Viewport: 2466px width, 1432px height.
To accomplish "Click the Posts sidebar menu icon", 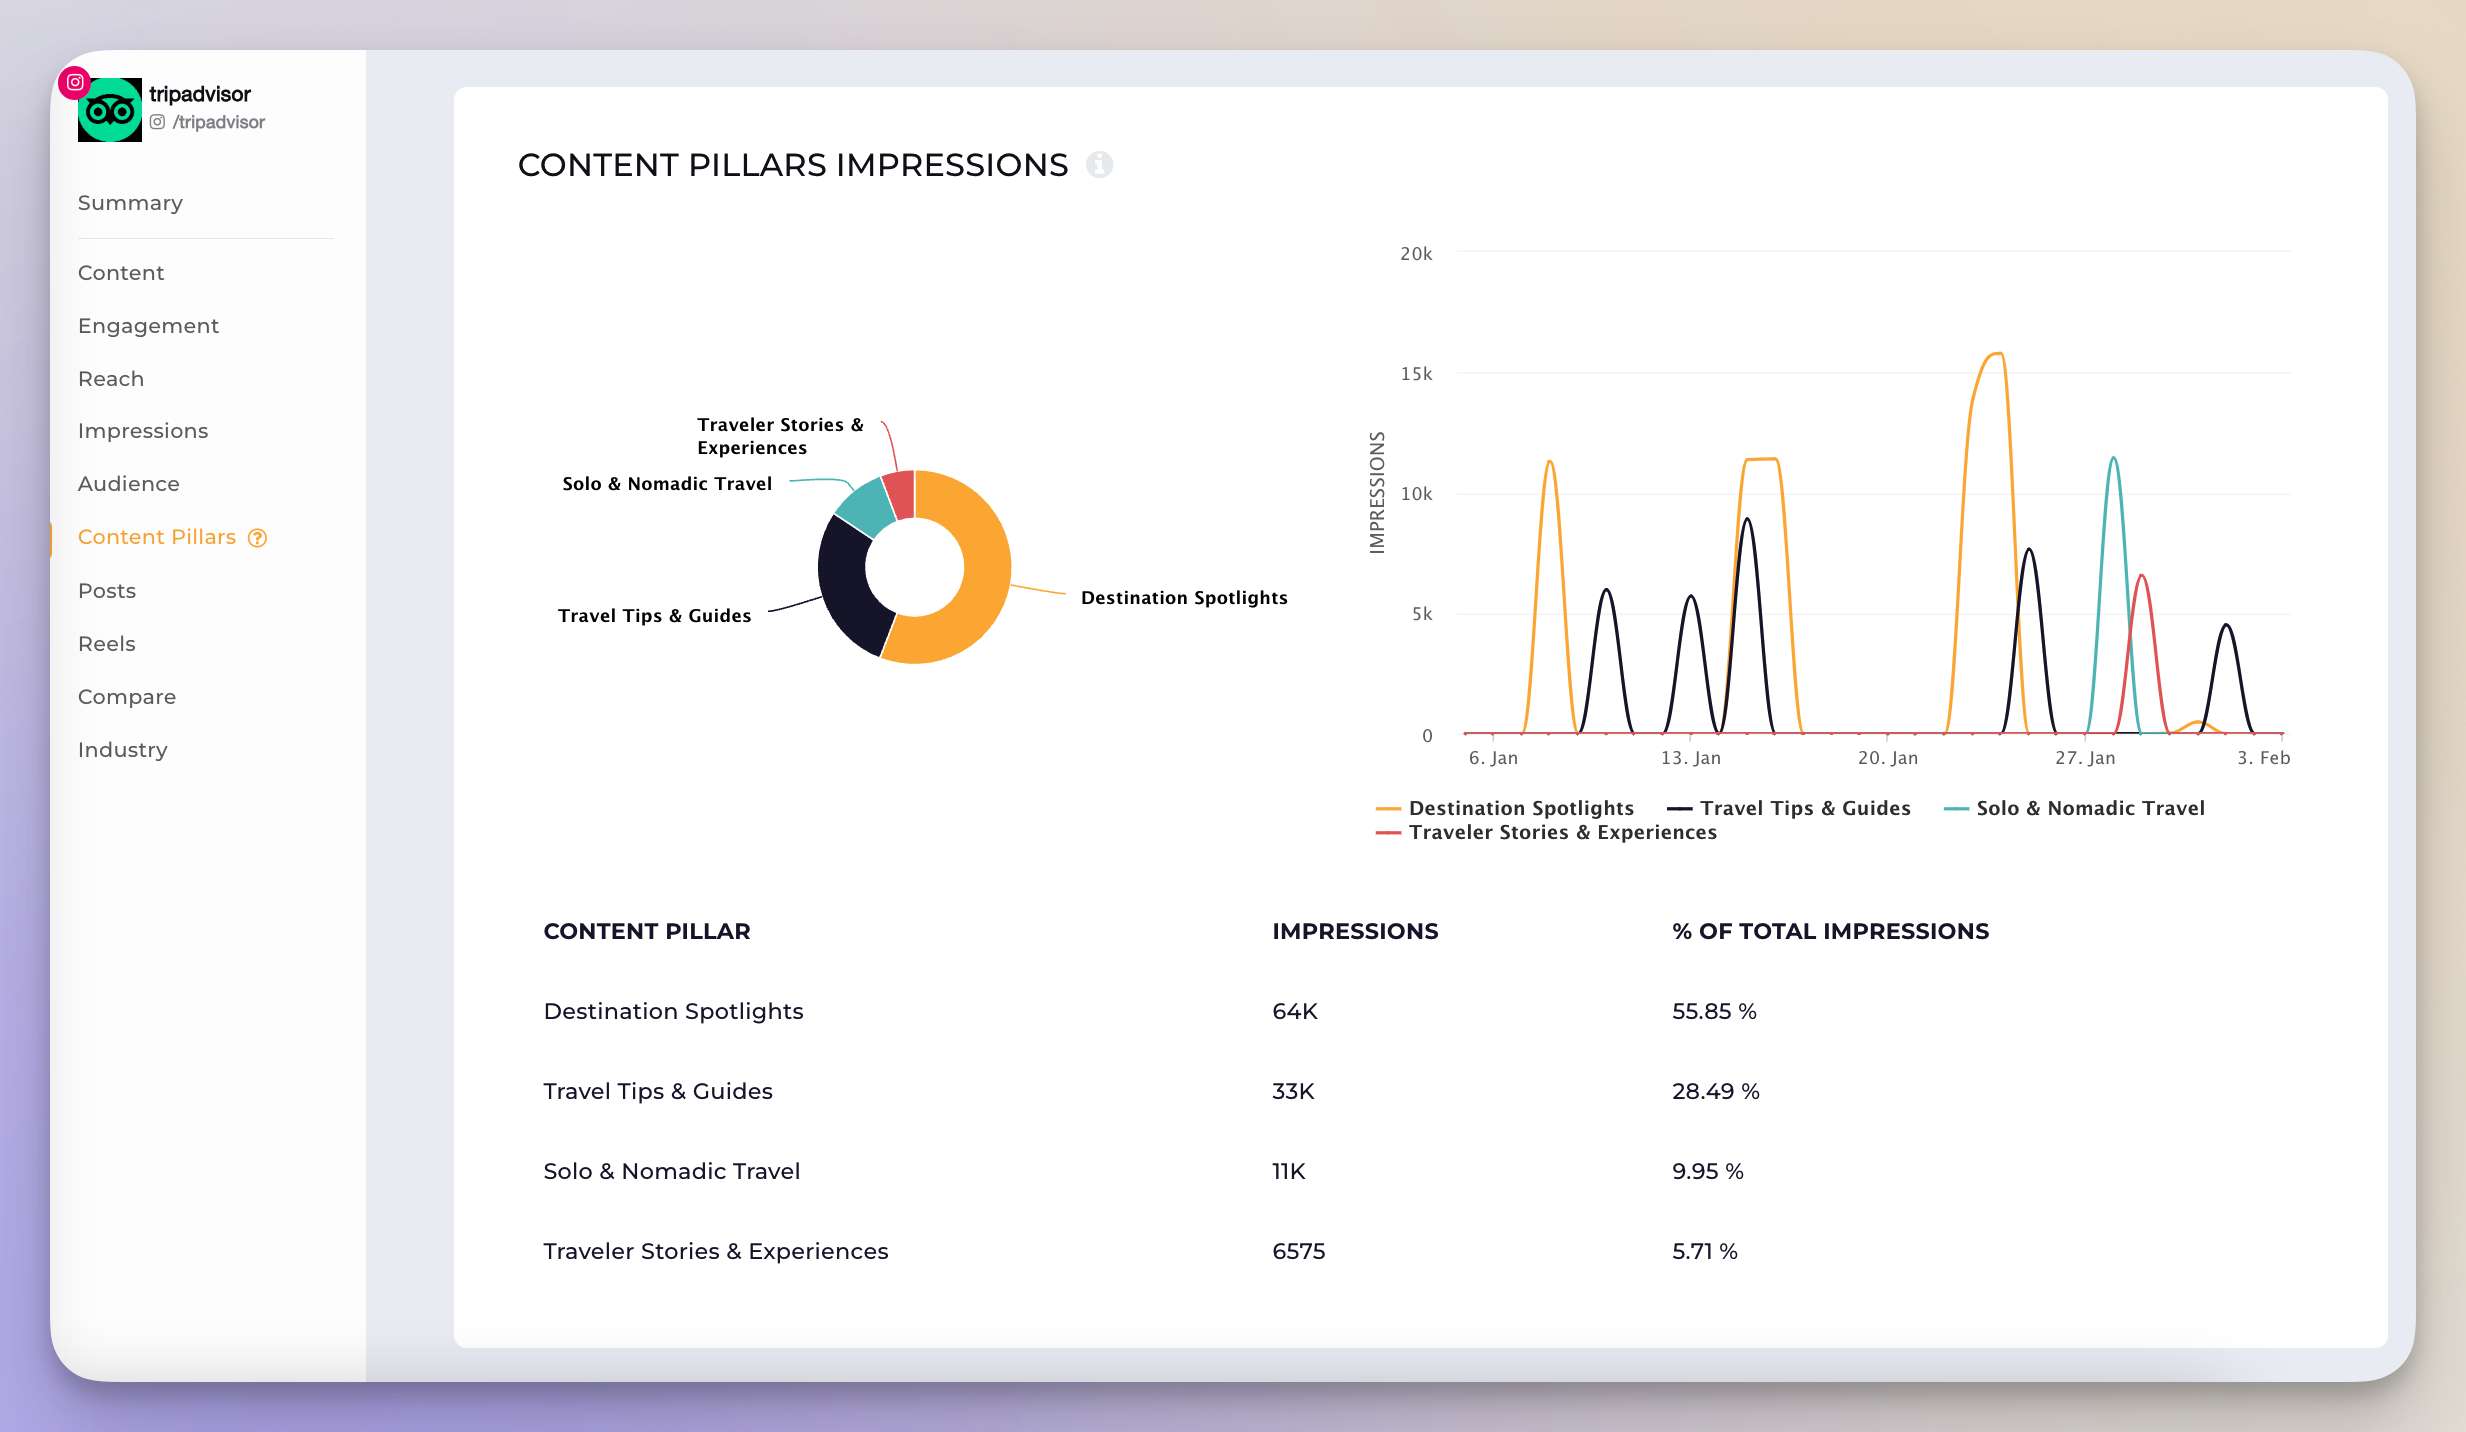I will pos(106,590).
